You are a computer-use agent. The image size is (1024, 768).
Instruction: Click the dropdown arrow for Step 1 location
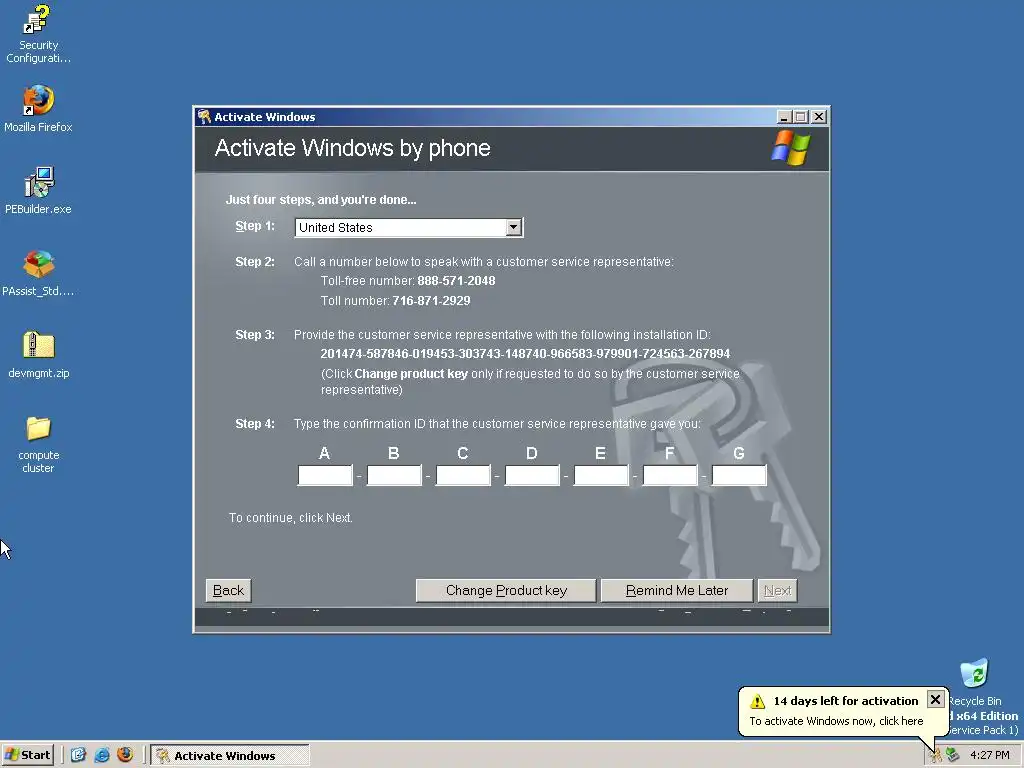click(514, 227)
